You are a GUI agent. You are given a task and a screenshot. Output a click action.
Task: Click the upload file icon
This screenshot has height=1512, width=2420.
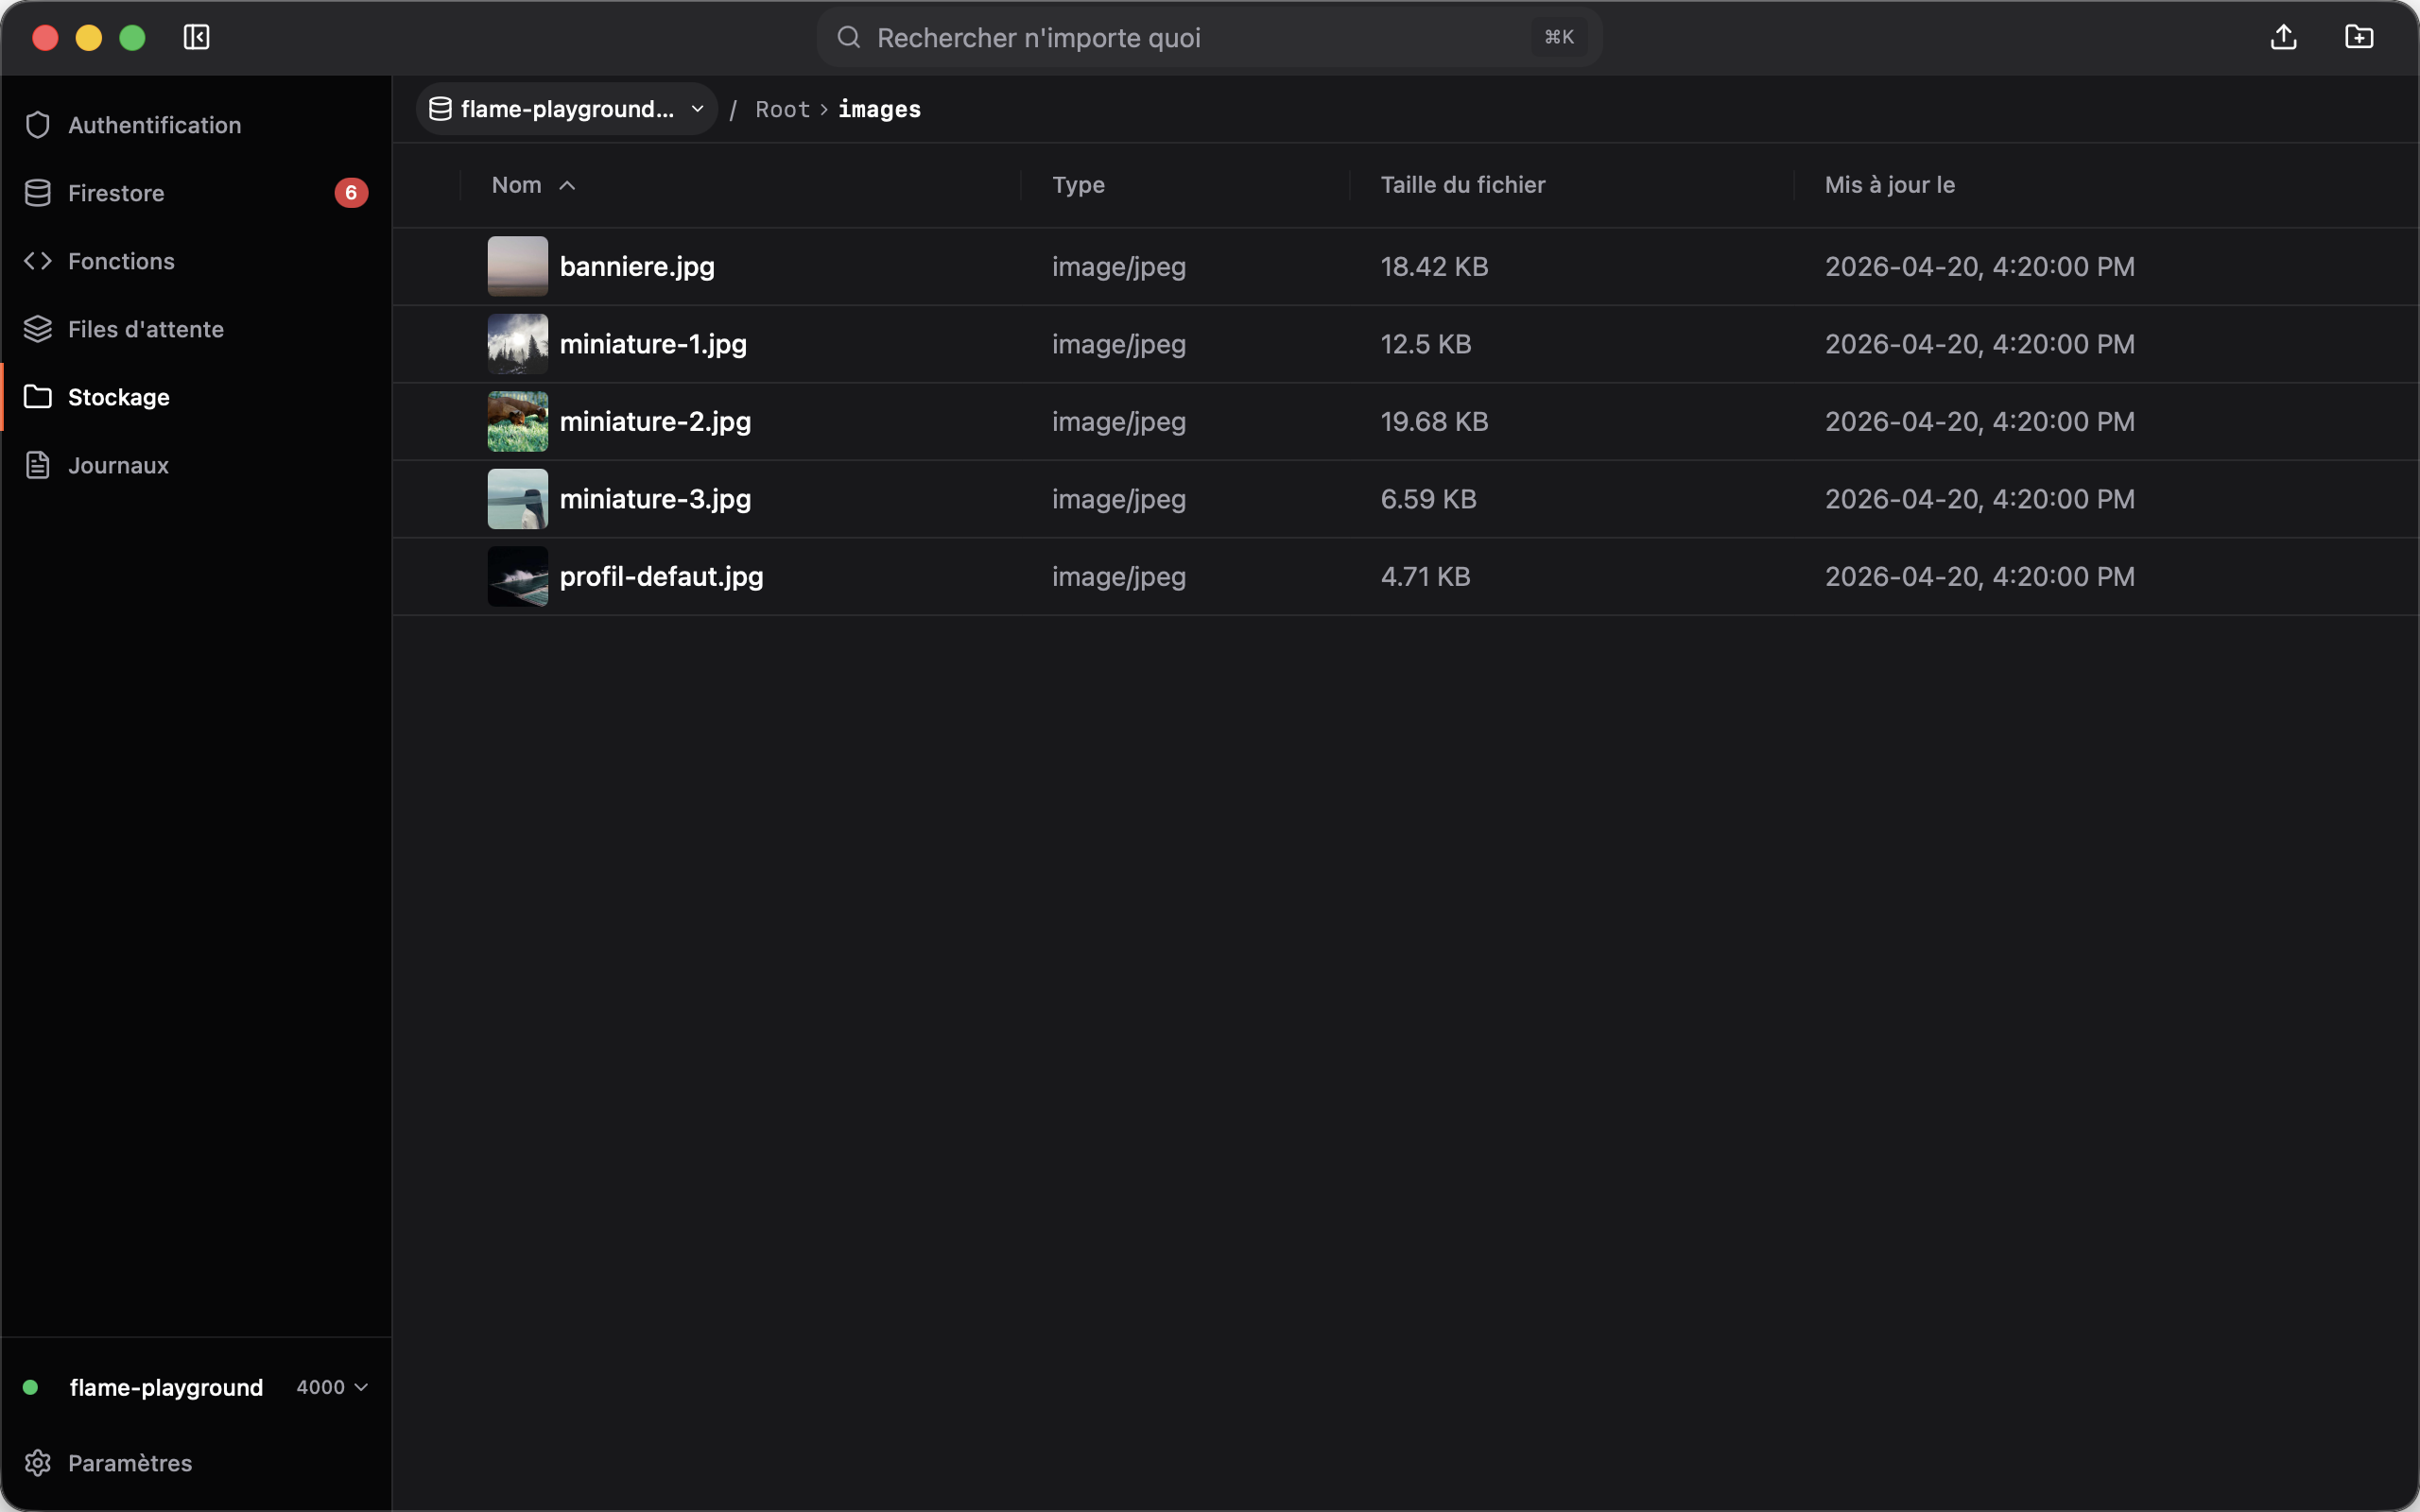(x=2283, y=37)
